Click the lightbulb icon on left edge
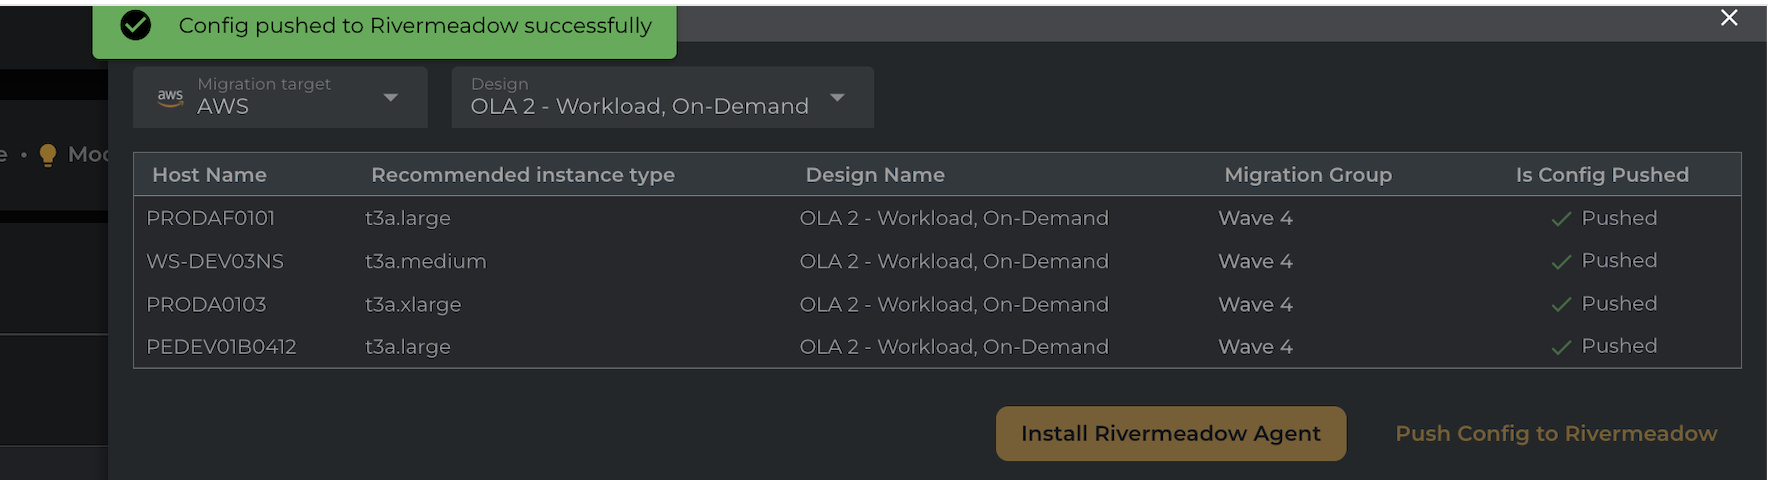1768x480 pixels. click(47, 155)
